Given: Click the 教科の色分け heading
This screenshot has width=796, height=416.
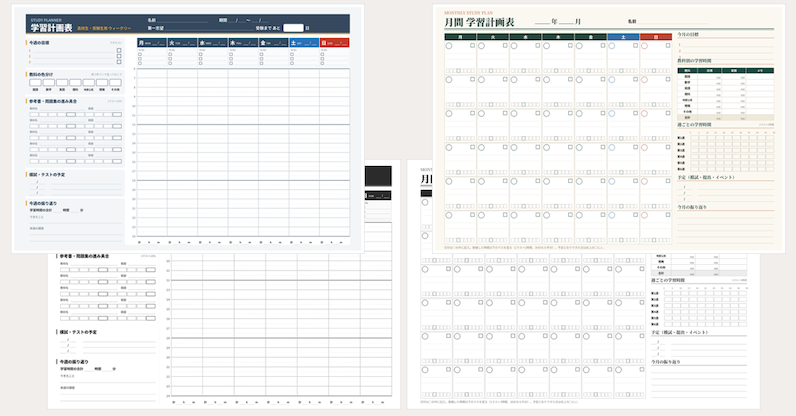Looking at the screenshot, I should coord(41,74).
